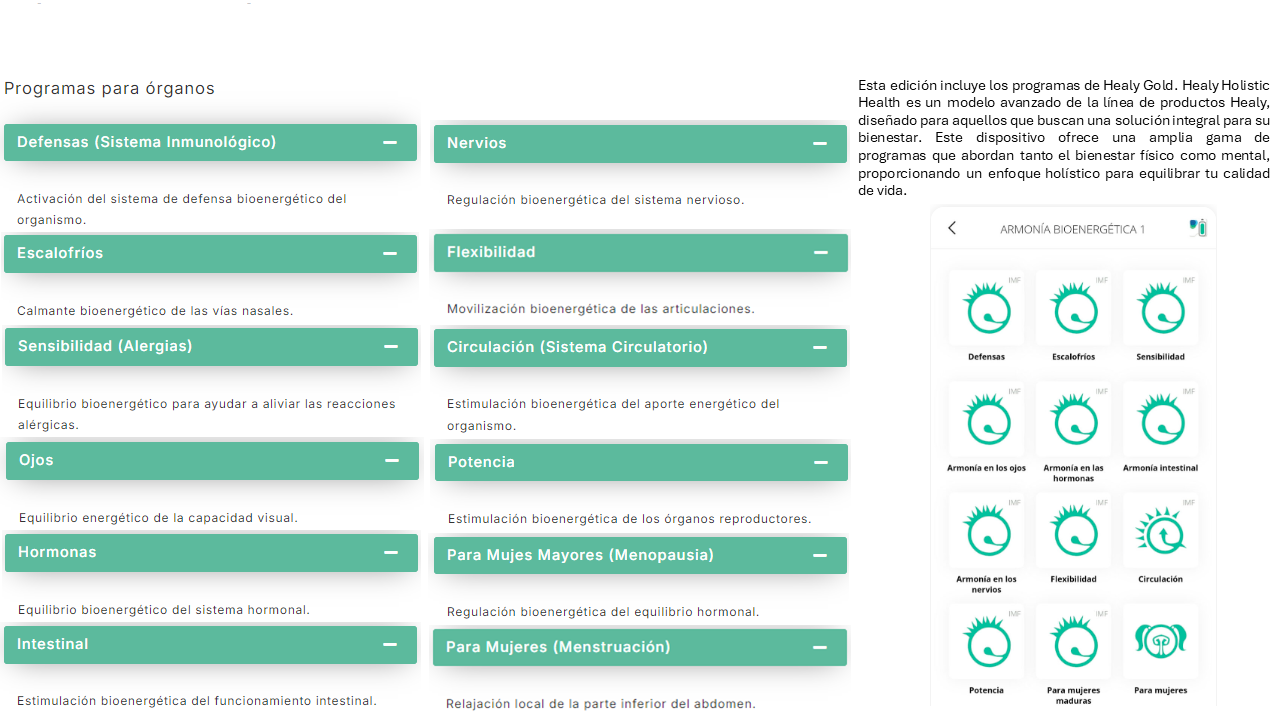Go back with the phone arrow
This screenshot has width=1280, height=720.
click(952, 228)
